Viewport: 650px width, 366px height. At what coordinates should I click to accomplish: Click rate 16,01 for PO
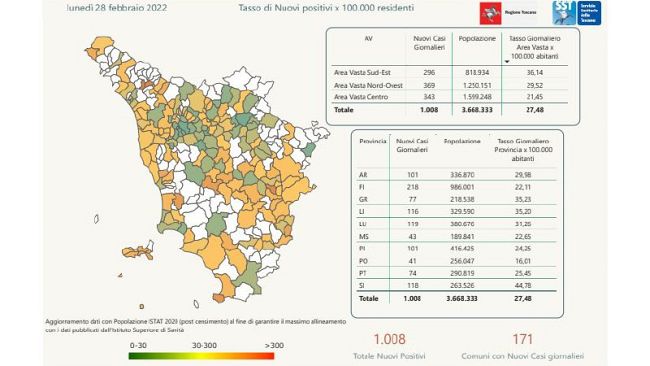523,261
